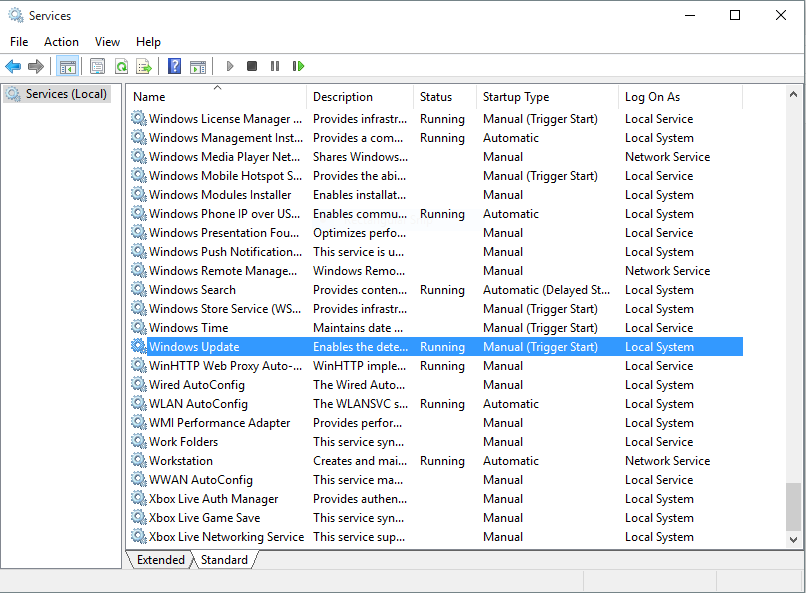Select Services (Local) tree node
Screen dimensions: 806x593
[x=57, y=94]
